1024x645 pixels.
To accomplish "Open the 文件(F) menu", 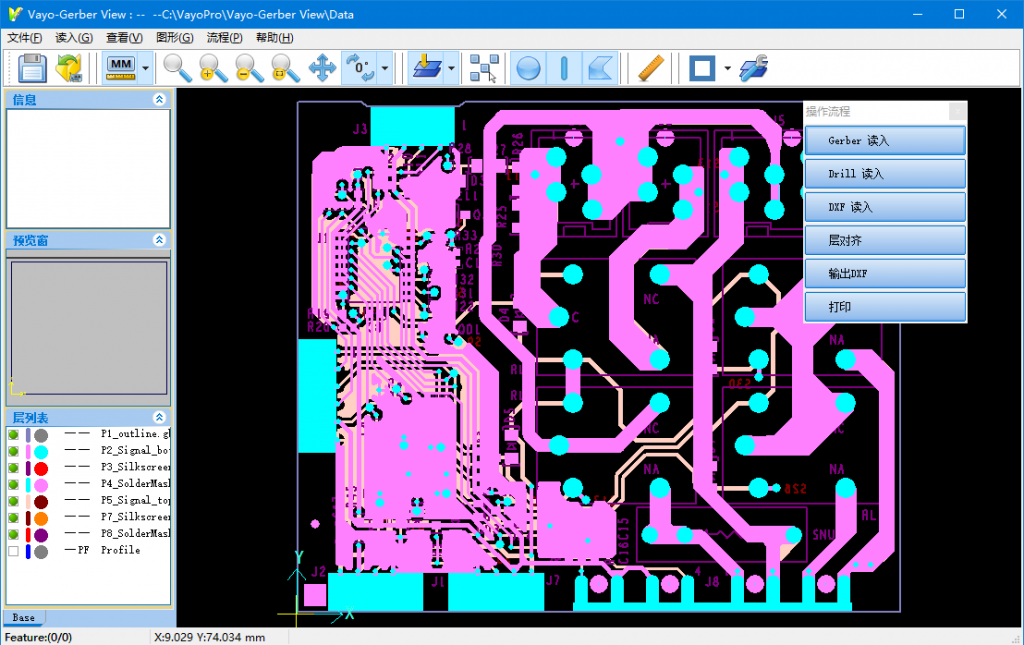I will tap(24, 38).
